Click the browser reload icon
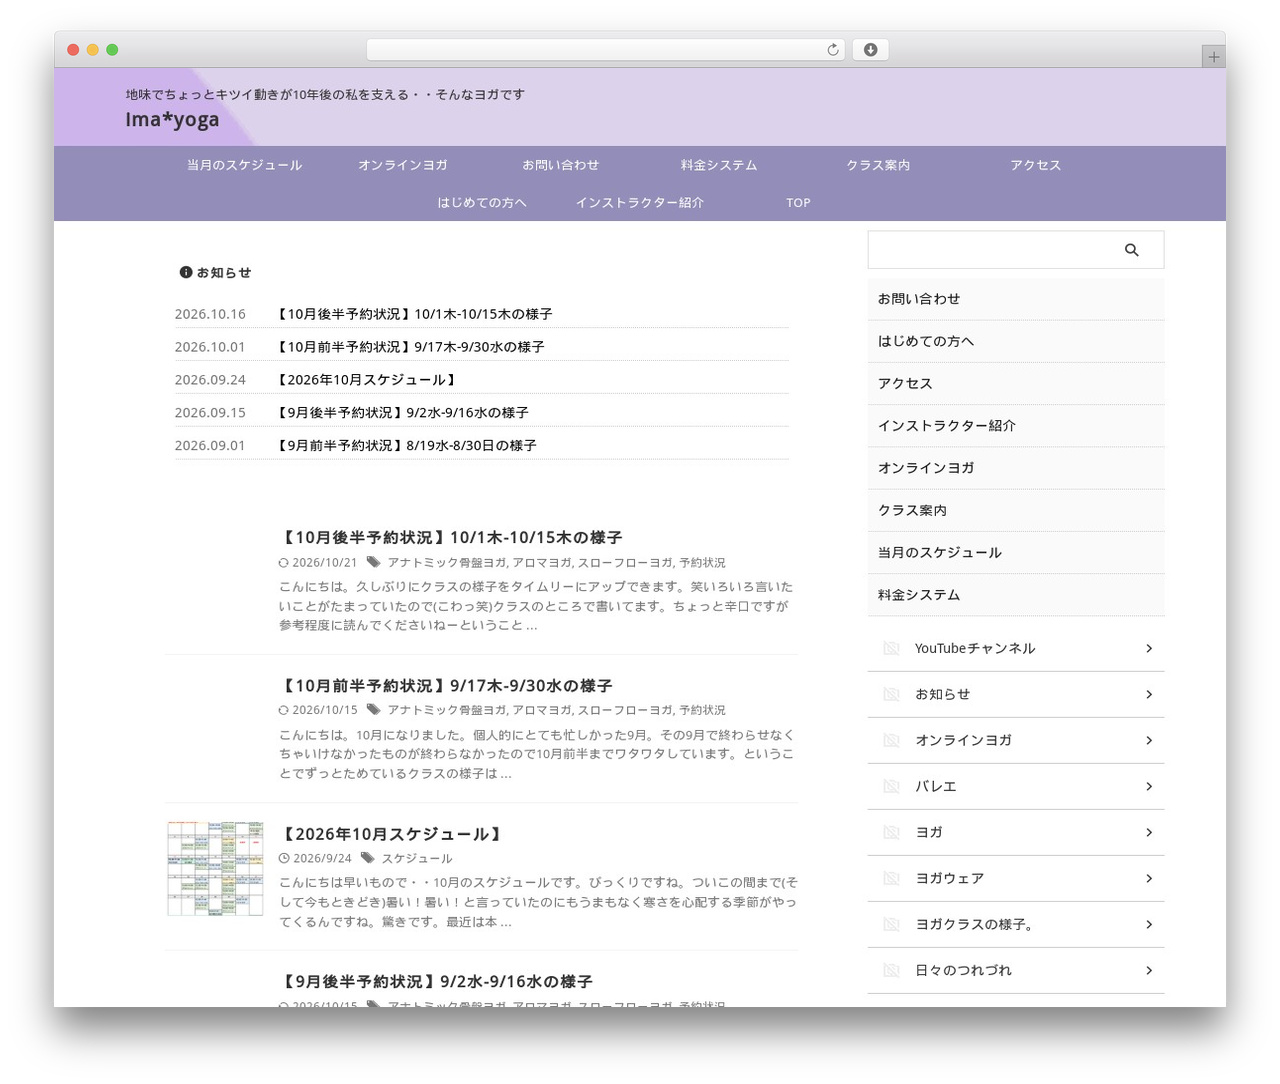The height and width of the screenshot is (1084, 1280). click(x=833, y=50)
